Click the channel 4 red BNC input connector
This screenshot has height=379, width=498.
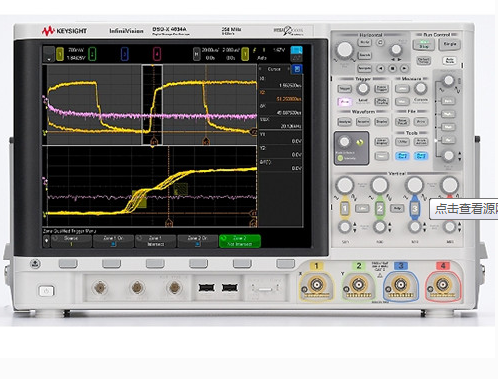click(x=442, y=285)
